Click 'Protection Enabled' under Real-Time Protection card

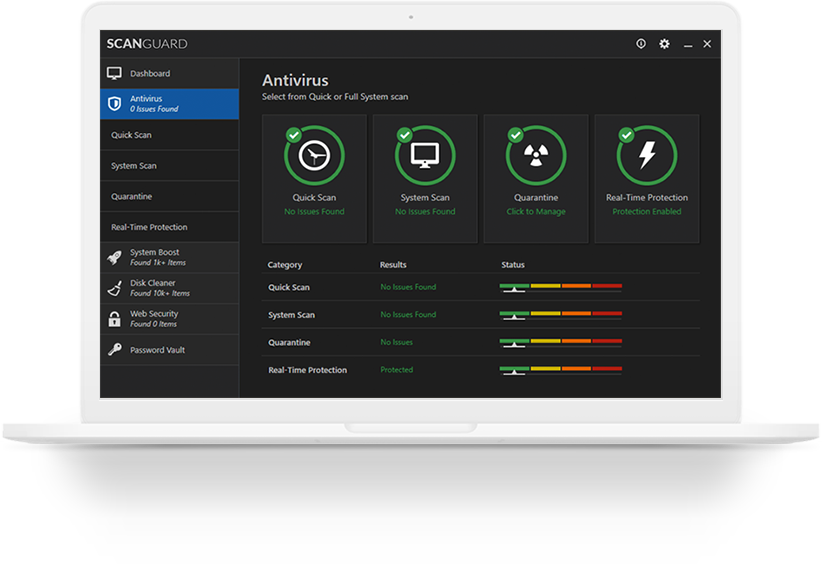pos(647,212)
